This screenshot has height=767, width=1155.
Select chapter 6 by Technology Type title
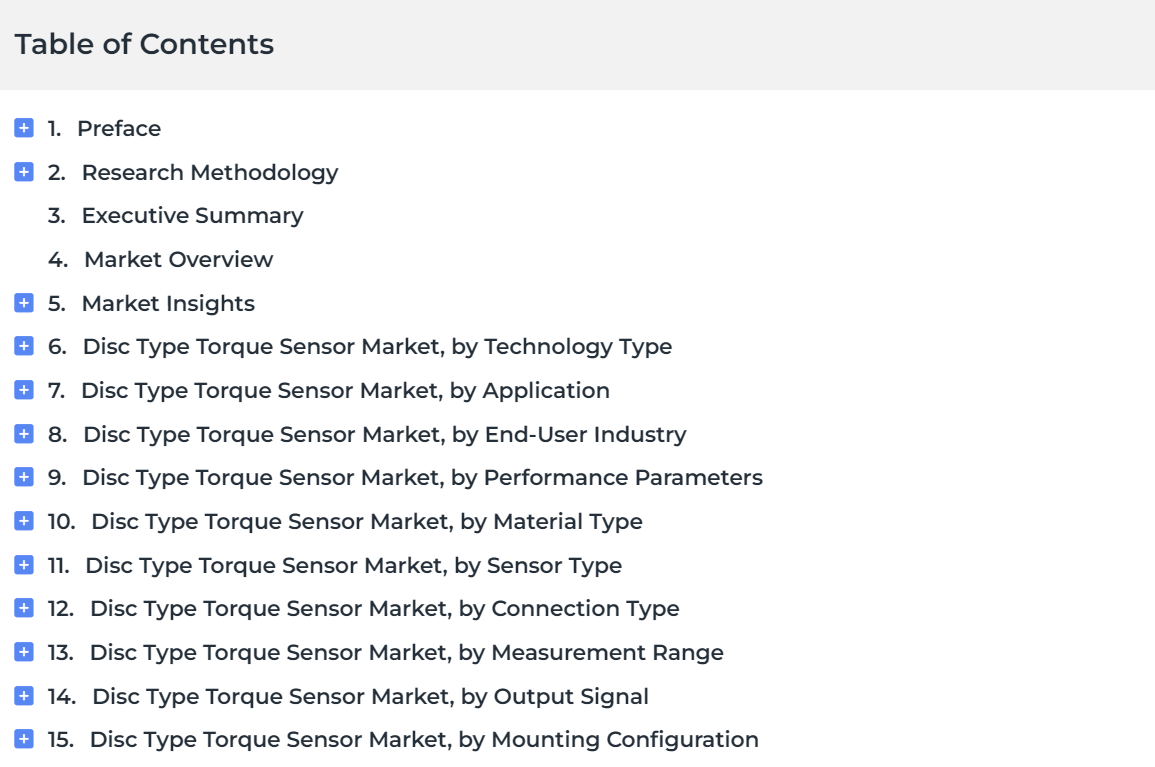377,347
